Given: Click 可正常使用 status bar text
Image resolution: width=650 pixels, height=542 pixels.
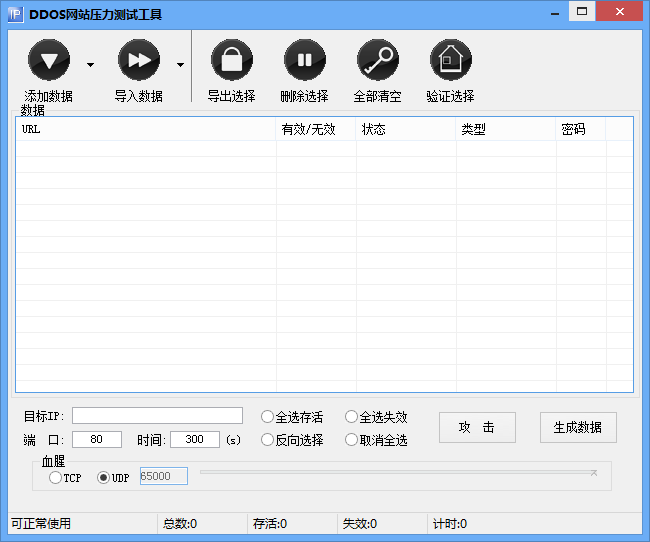Looking at the screenshot, I should click(41, 524).
